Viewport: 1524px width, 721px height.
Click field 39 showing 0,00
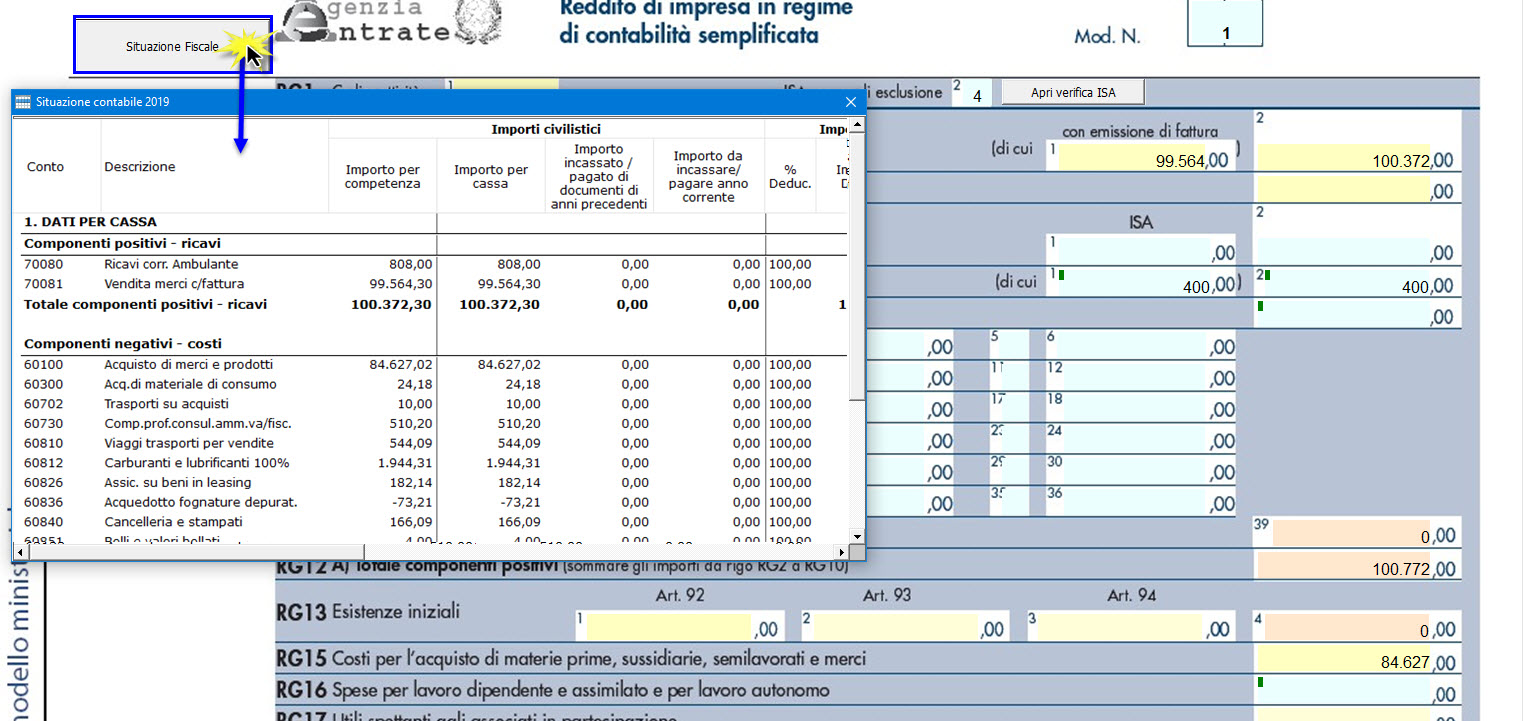pos(1355,532)
